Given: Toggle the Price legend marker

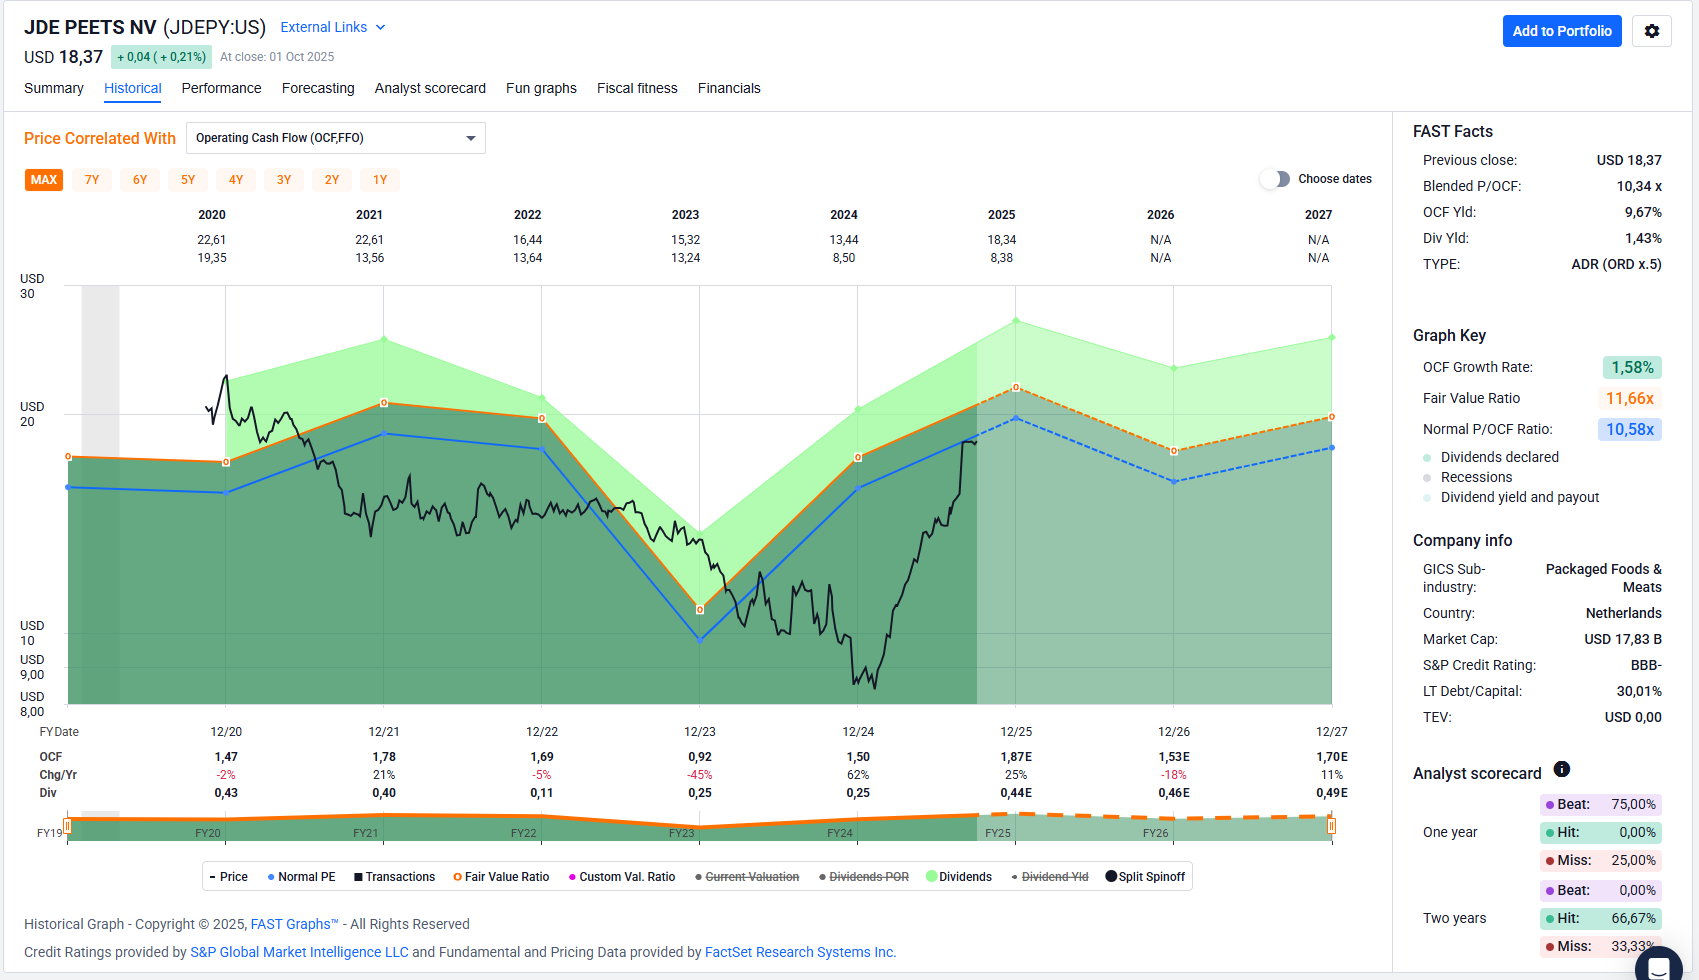Looking at the screenshot, I should 213,877.
